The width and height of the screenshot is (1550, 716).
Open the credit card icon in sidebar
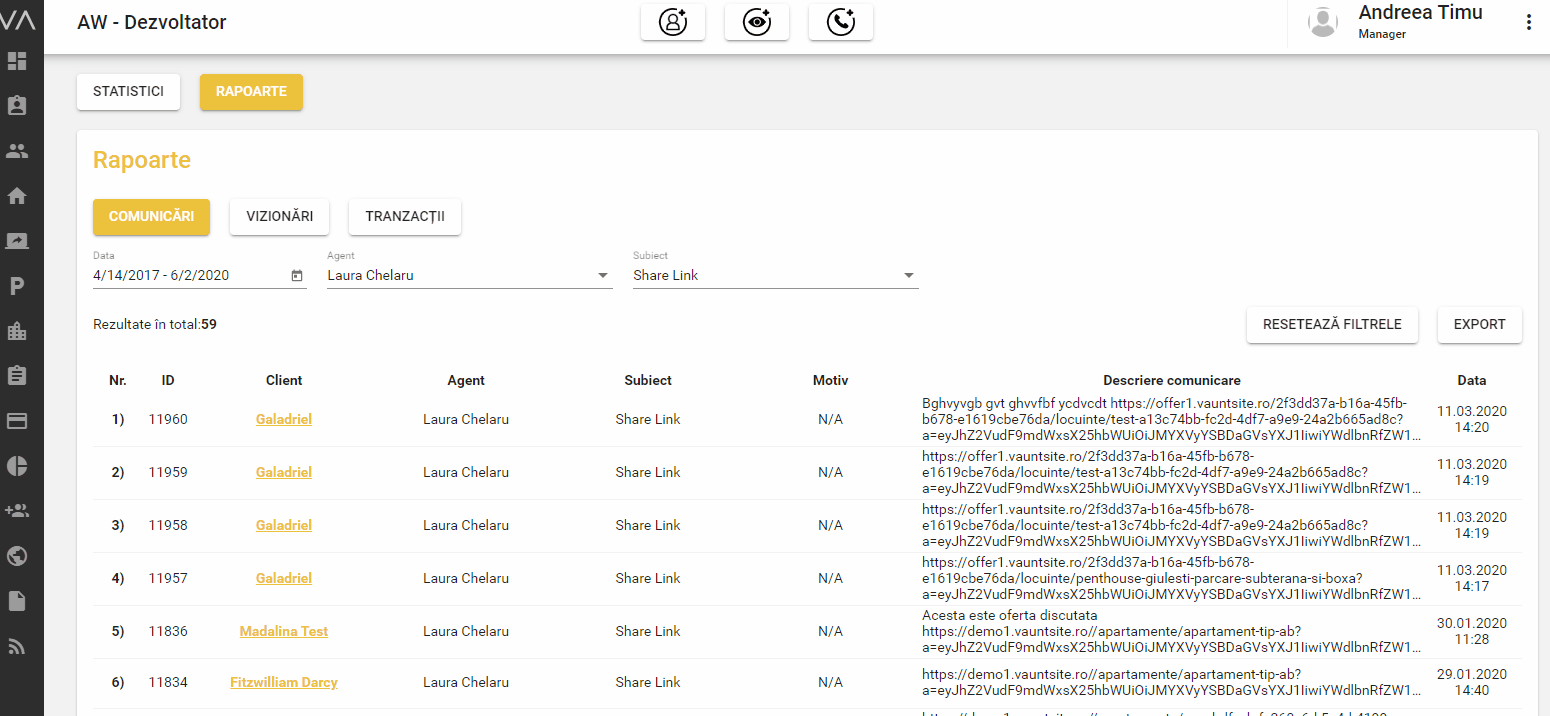tap(17, 421)
